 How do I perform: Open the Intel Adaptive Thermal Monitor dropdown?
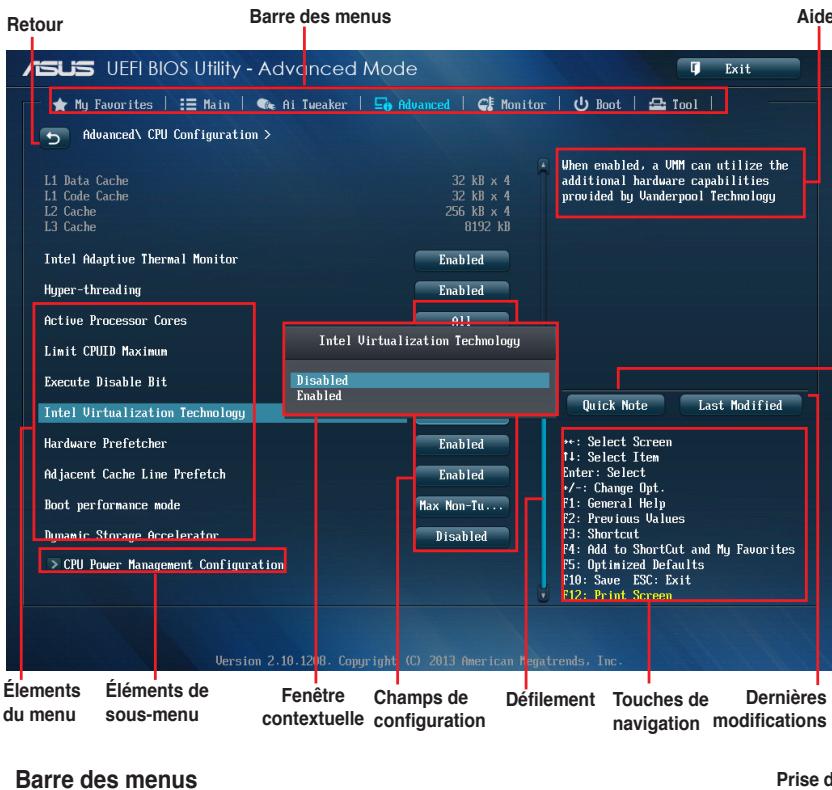462,260
